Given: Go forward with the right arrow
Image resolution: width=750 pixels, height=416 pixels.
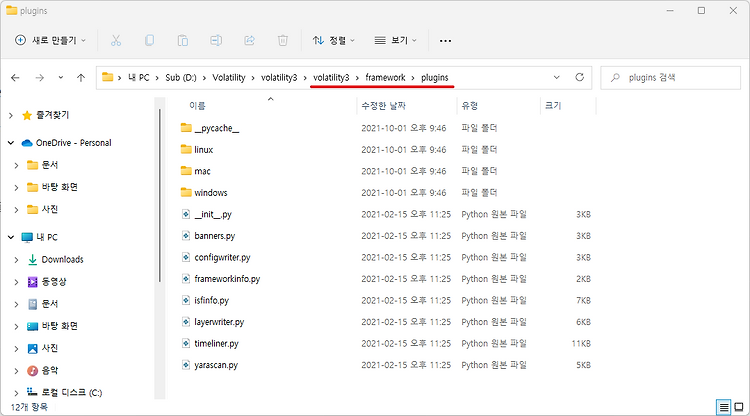Looking at the screenshot, I should coord(39,77).
